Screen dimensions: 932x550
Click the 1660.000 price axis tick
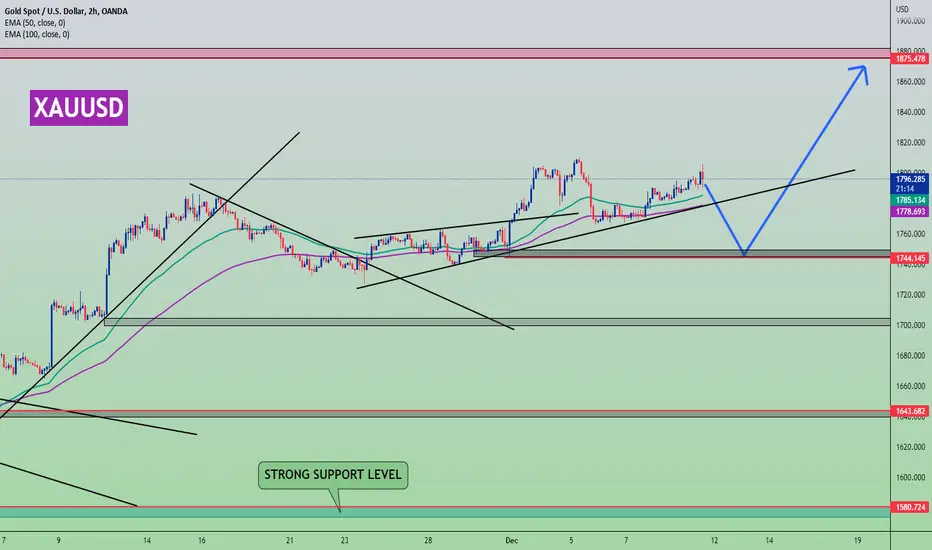pos(911,386)
